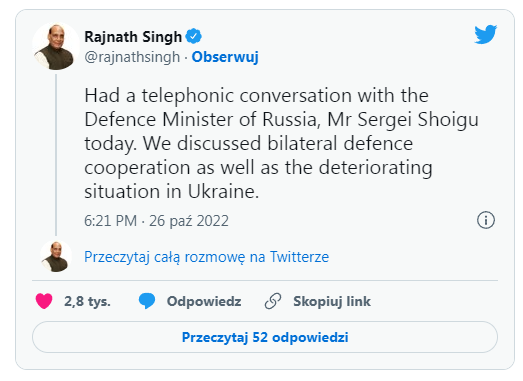Click the 26 paź 2022 date
Viewport: 523px width, 381px height.
click(x=189, y=221)
